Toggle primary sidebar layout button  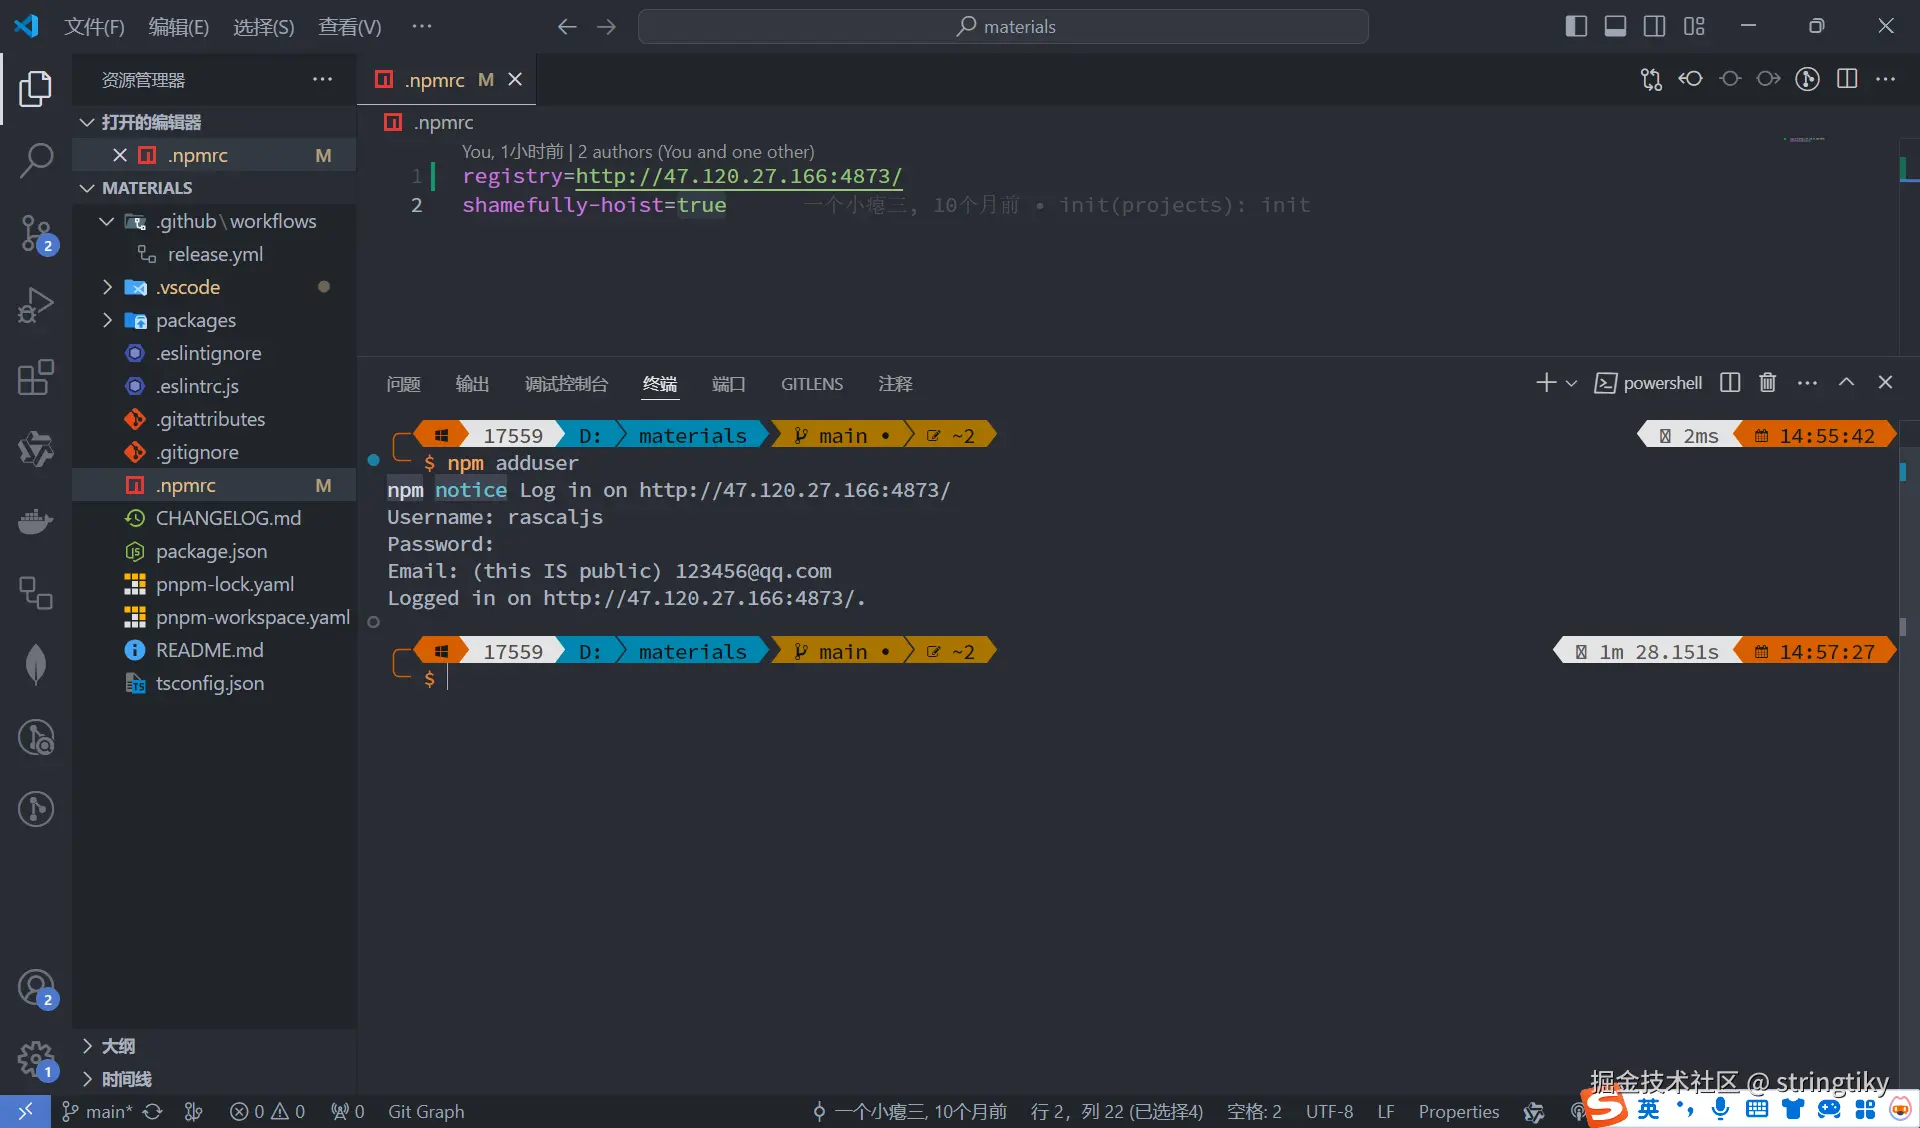(x=1576, y=27)
